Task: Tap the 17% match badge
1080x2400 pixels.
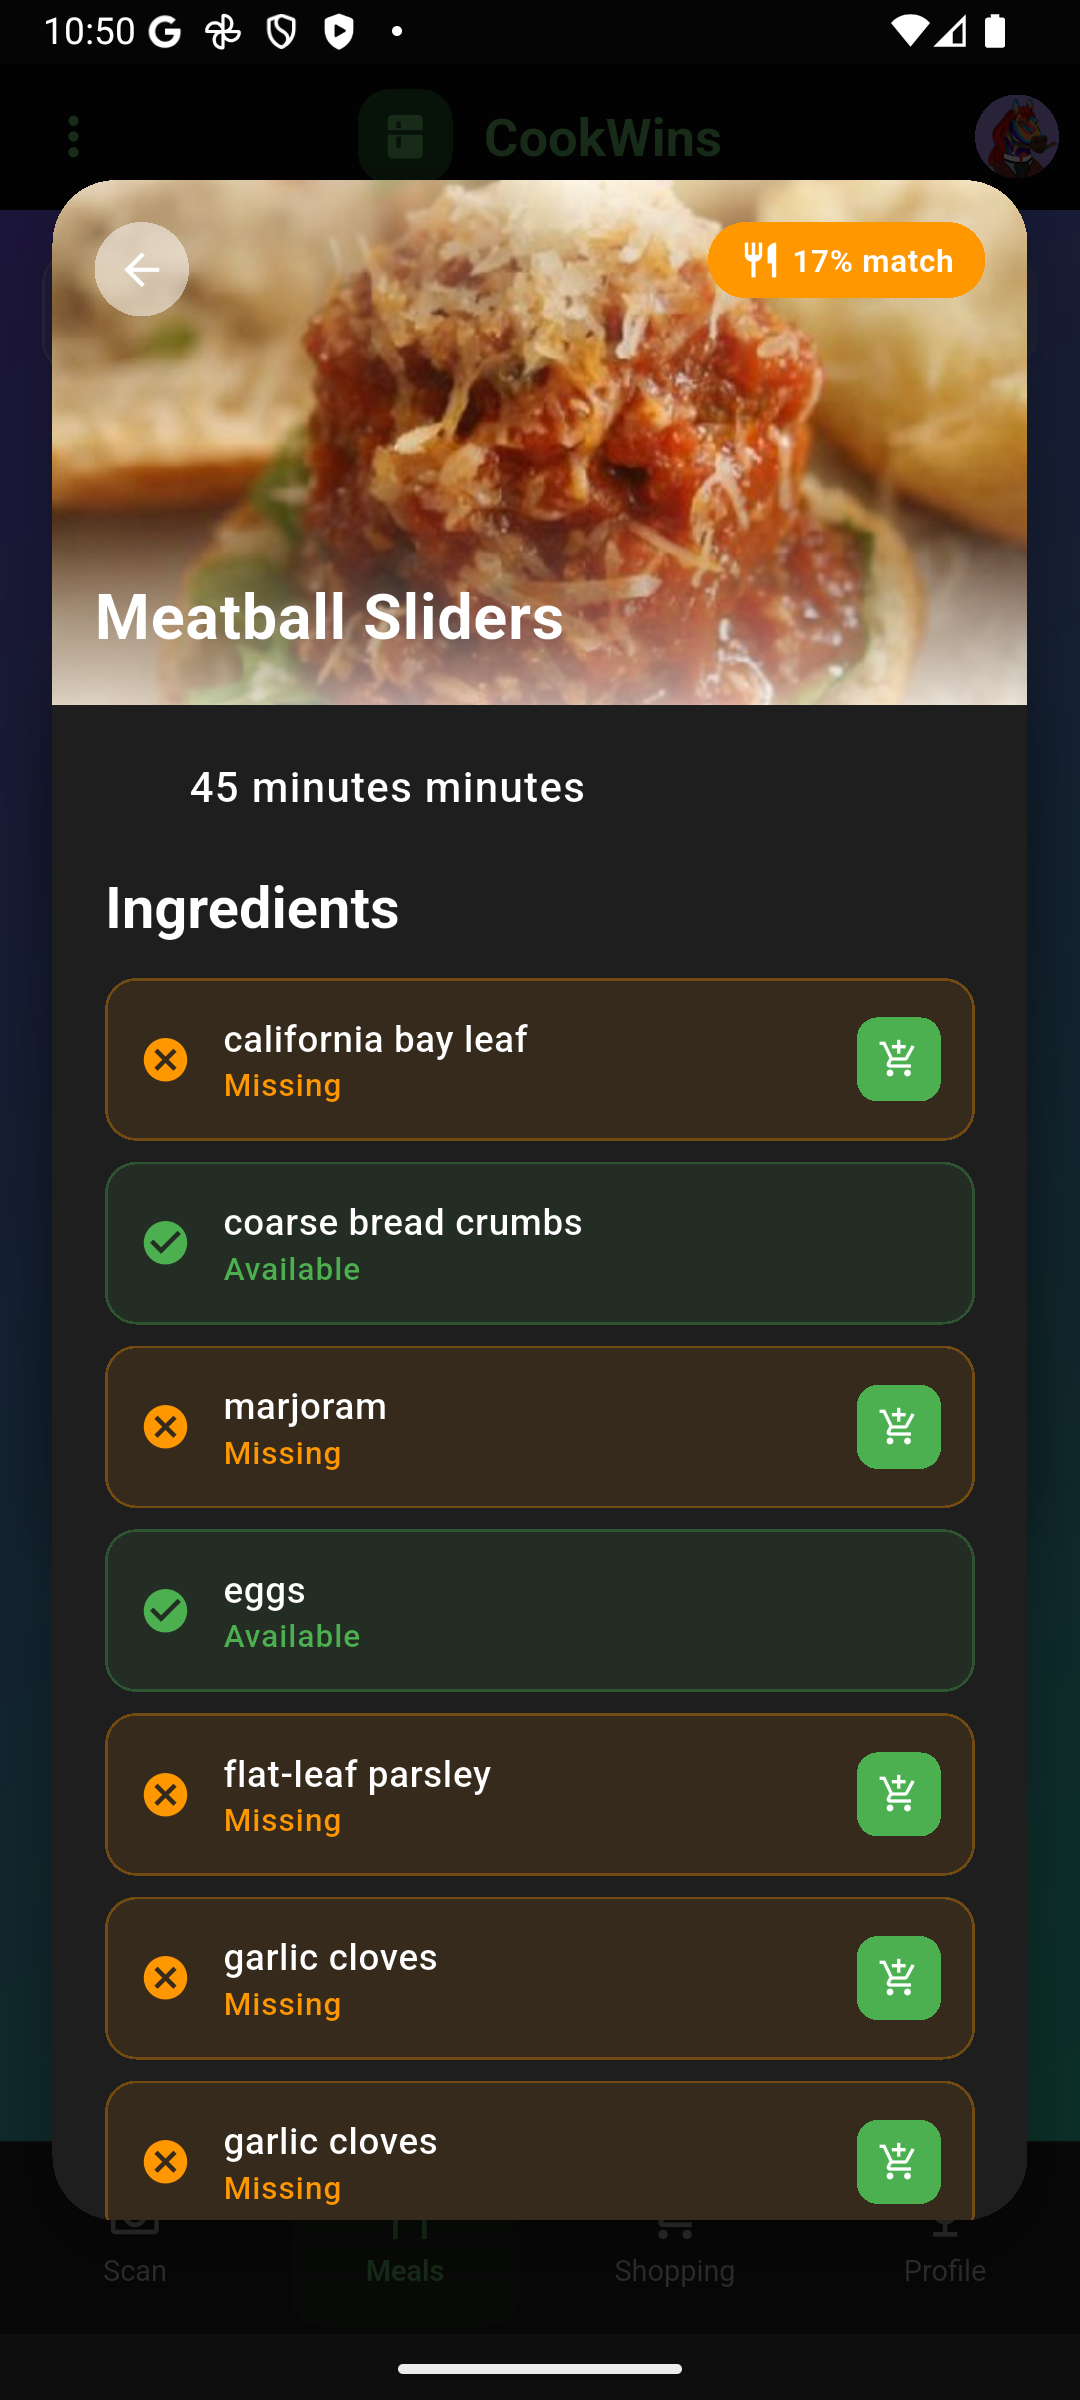Action: (846, 260)
